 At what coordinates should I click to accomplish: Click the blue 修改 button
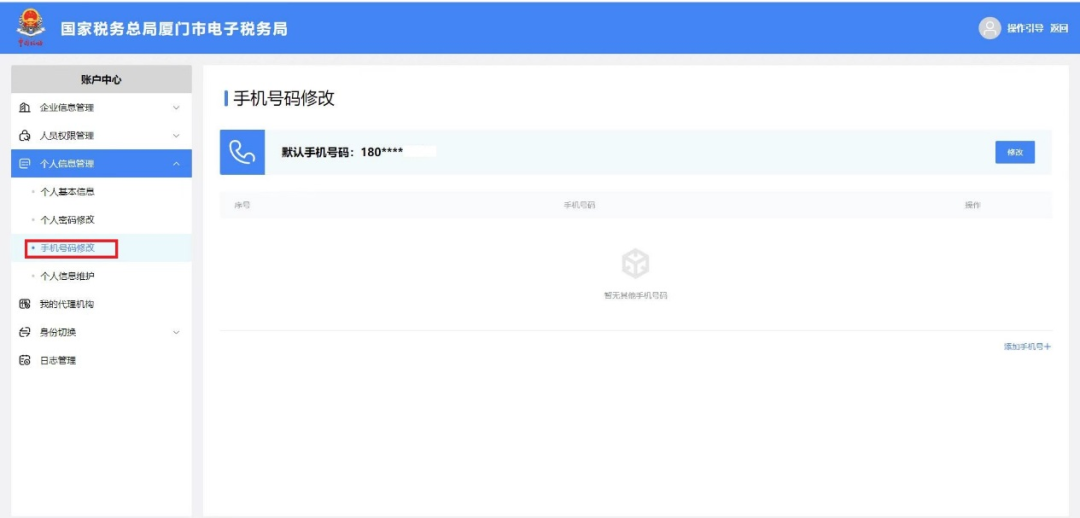[x=1015, y=152]
